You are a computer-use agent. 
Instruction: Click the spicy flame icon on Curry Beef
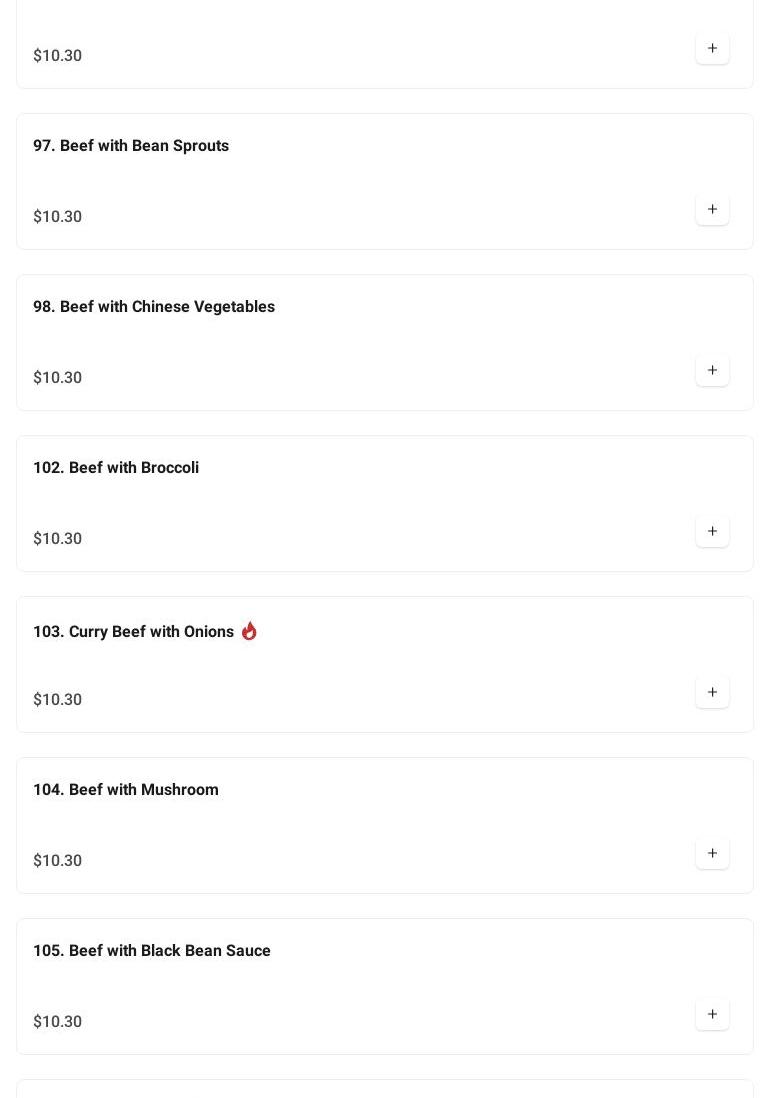249,631
